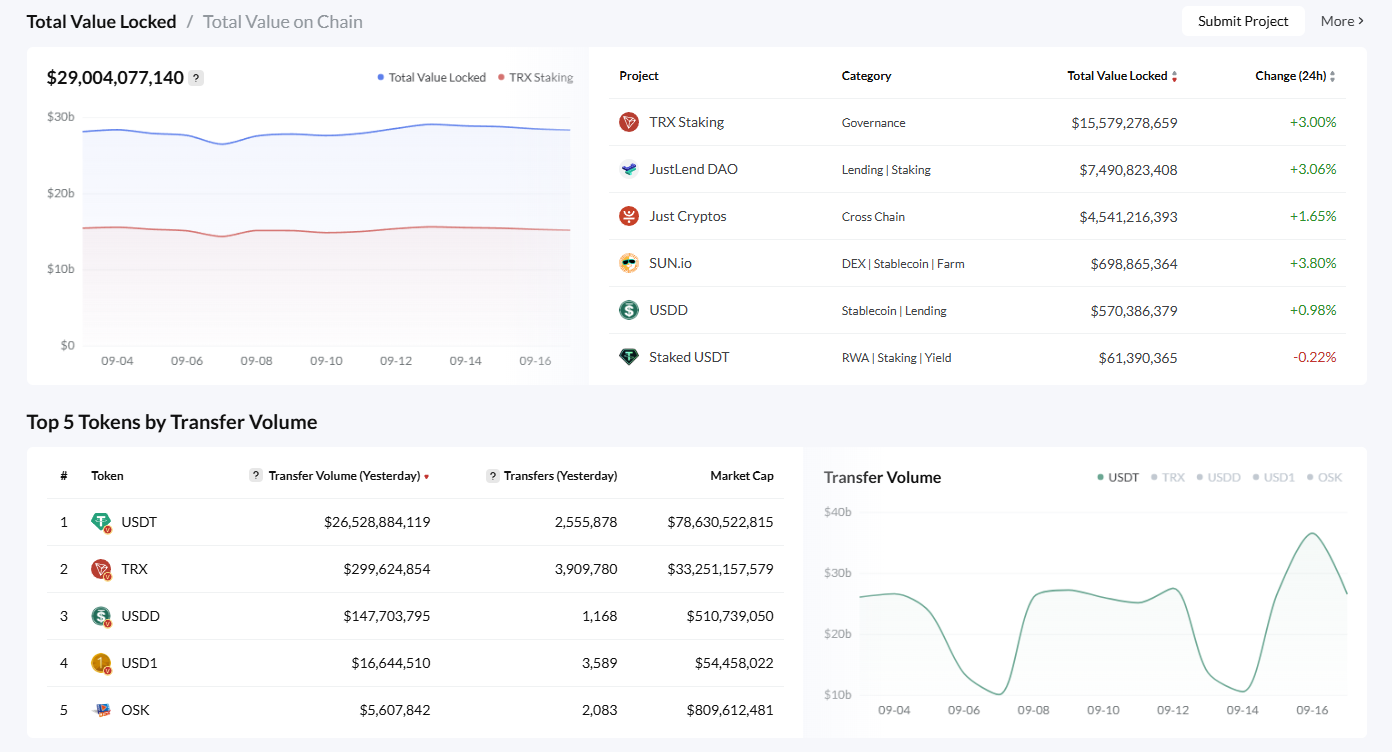Click the help icon next to the total value figure
Image resolution: width=1392 pixels, height=752 pixels.
[x=197, y=77]
